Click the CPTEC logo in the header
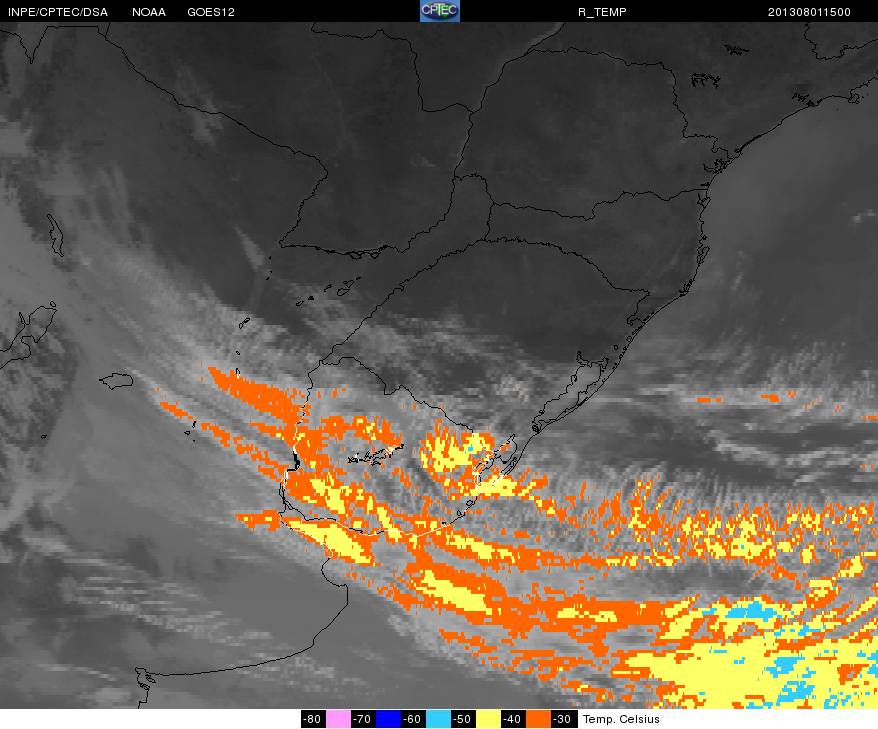This screenshot has width=878, height=729. 440,11
